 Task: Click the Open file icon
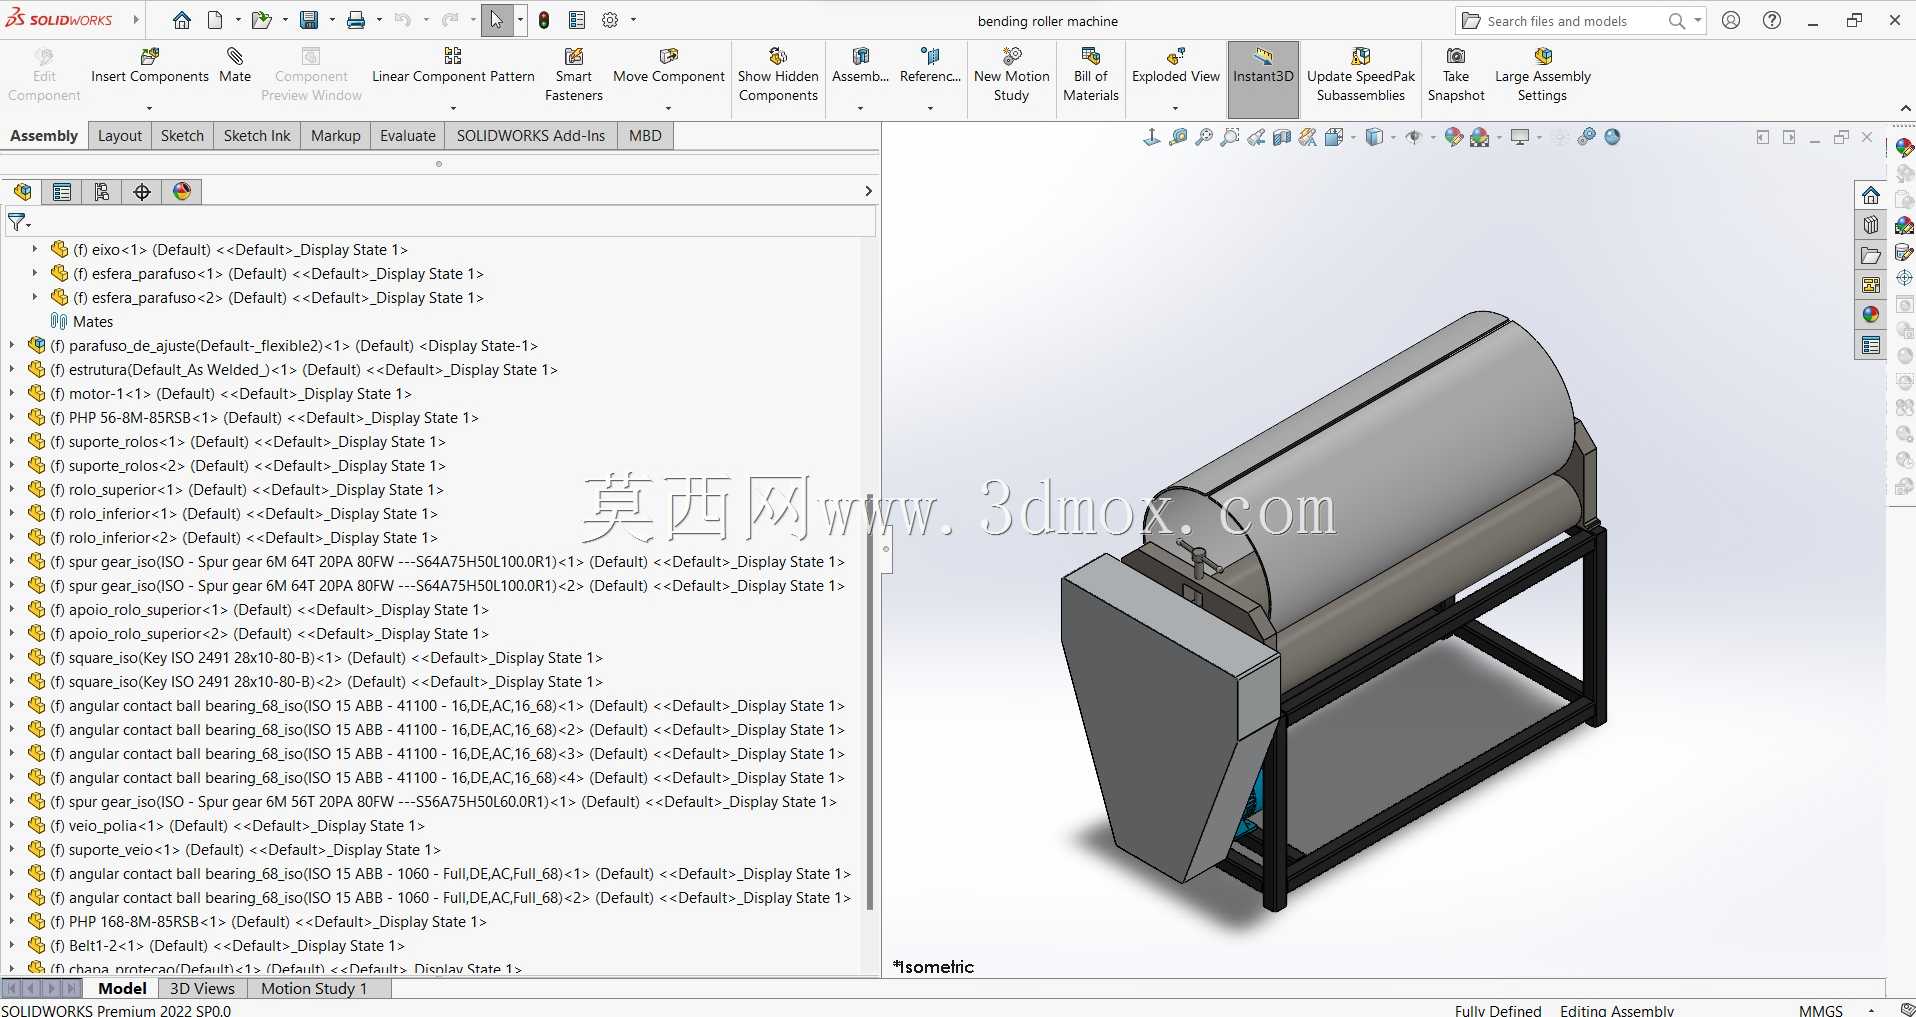[261, 20]
